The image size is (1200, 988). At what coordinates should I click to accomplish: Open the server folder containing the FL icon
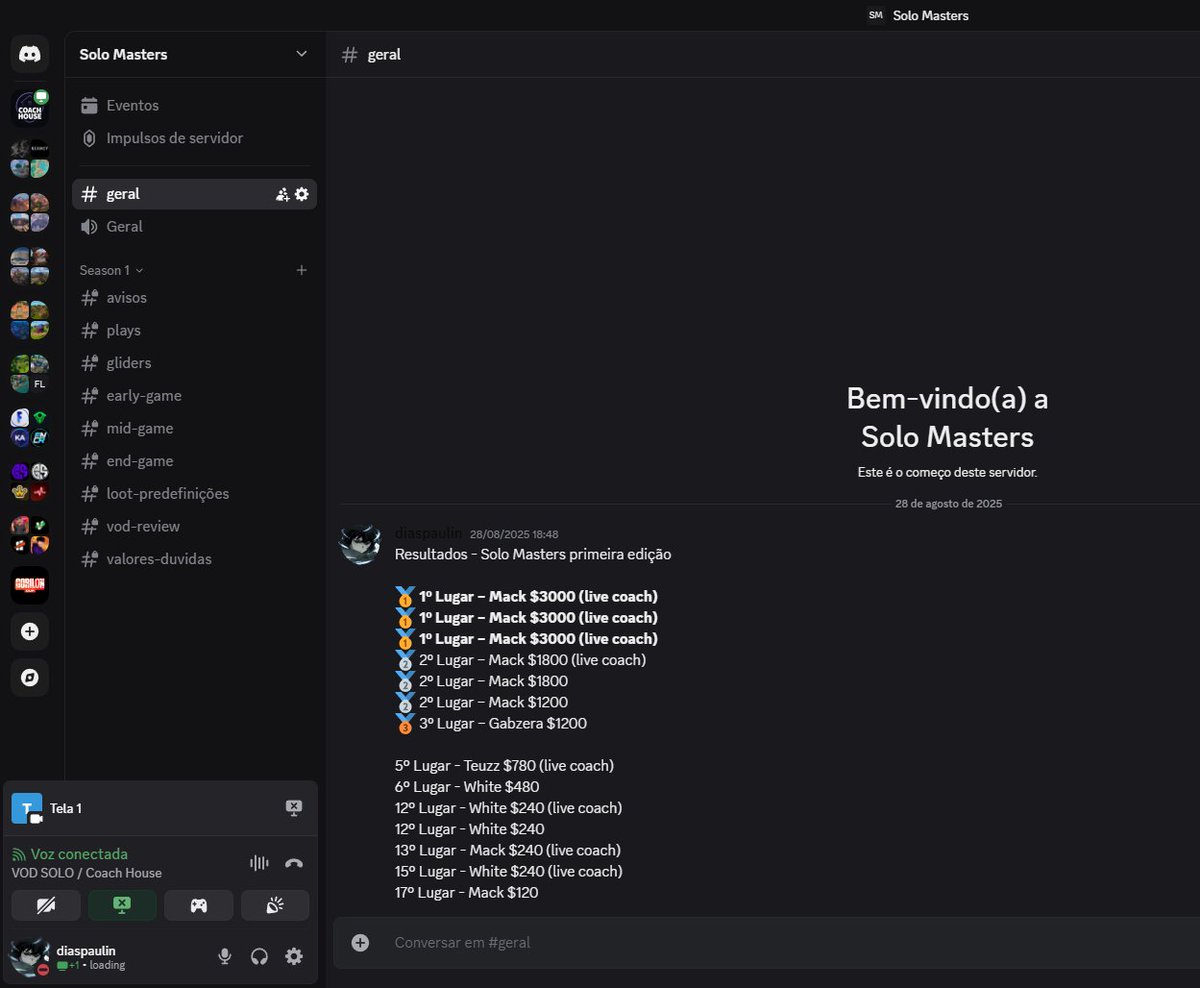(30, 373)
